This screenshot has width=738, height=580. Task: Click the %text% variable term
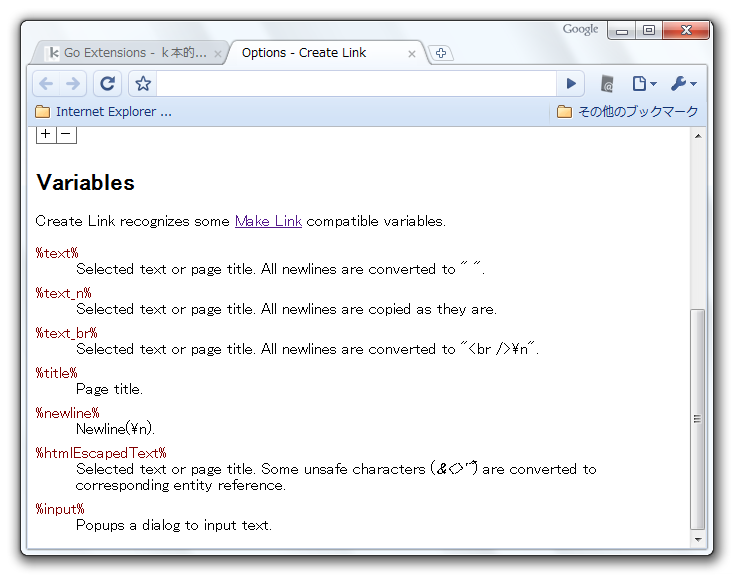[57, 253]
